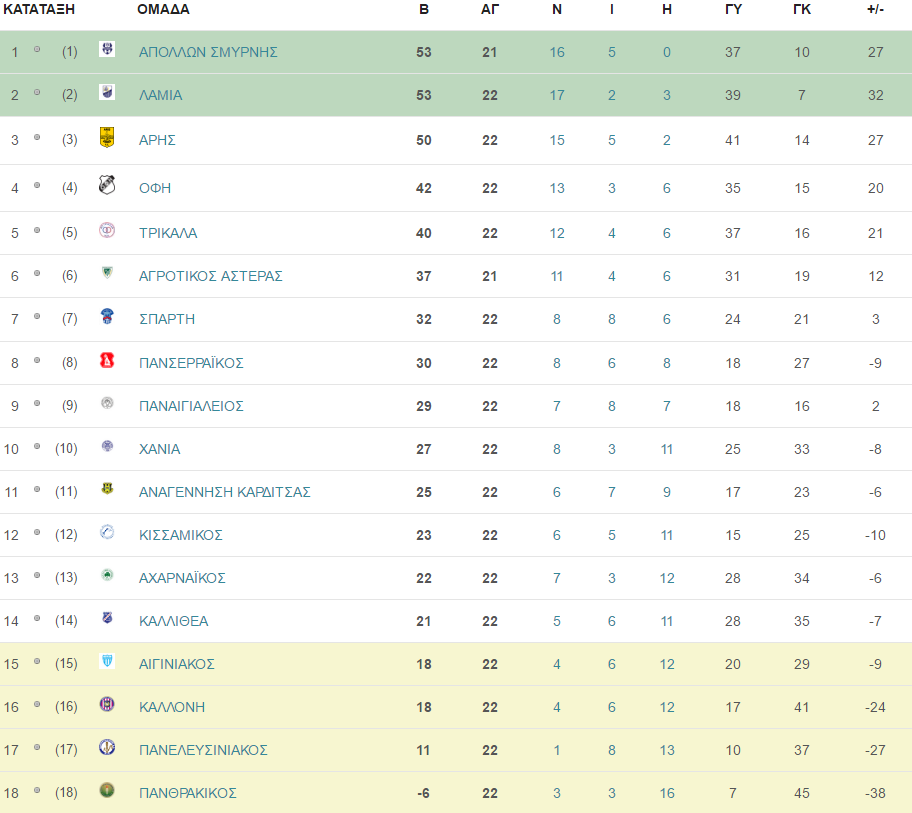Click the ΤΡΙΚΑΛΑ team logo
Image resolution: width=912 pixels, height=813 pixels.
click(107, 230)
